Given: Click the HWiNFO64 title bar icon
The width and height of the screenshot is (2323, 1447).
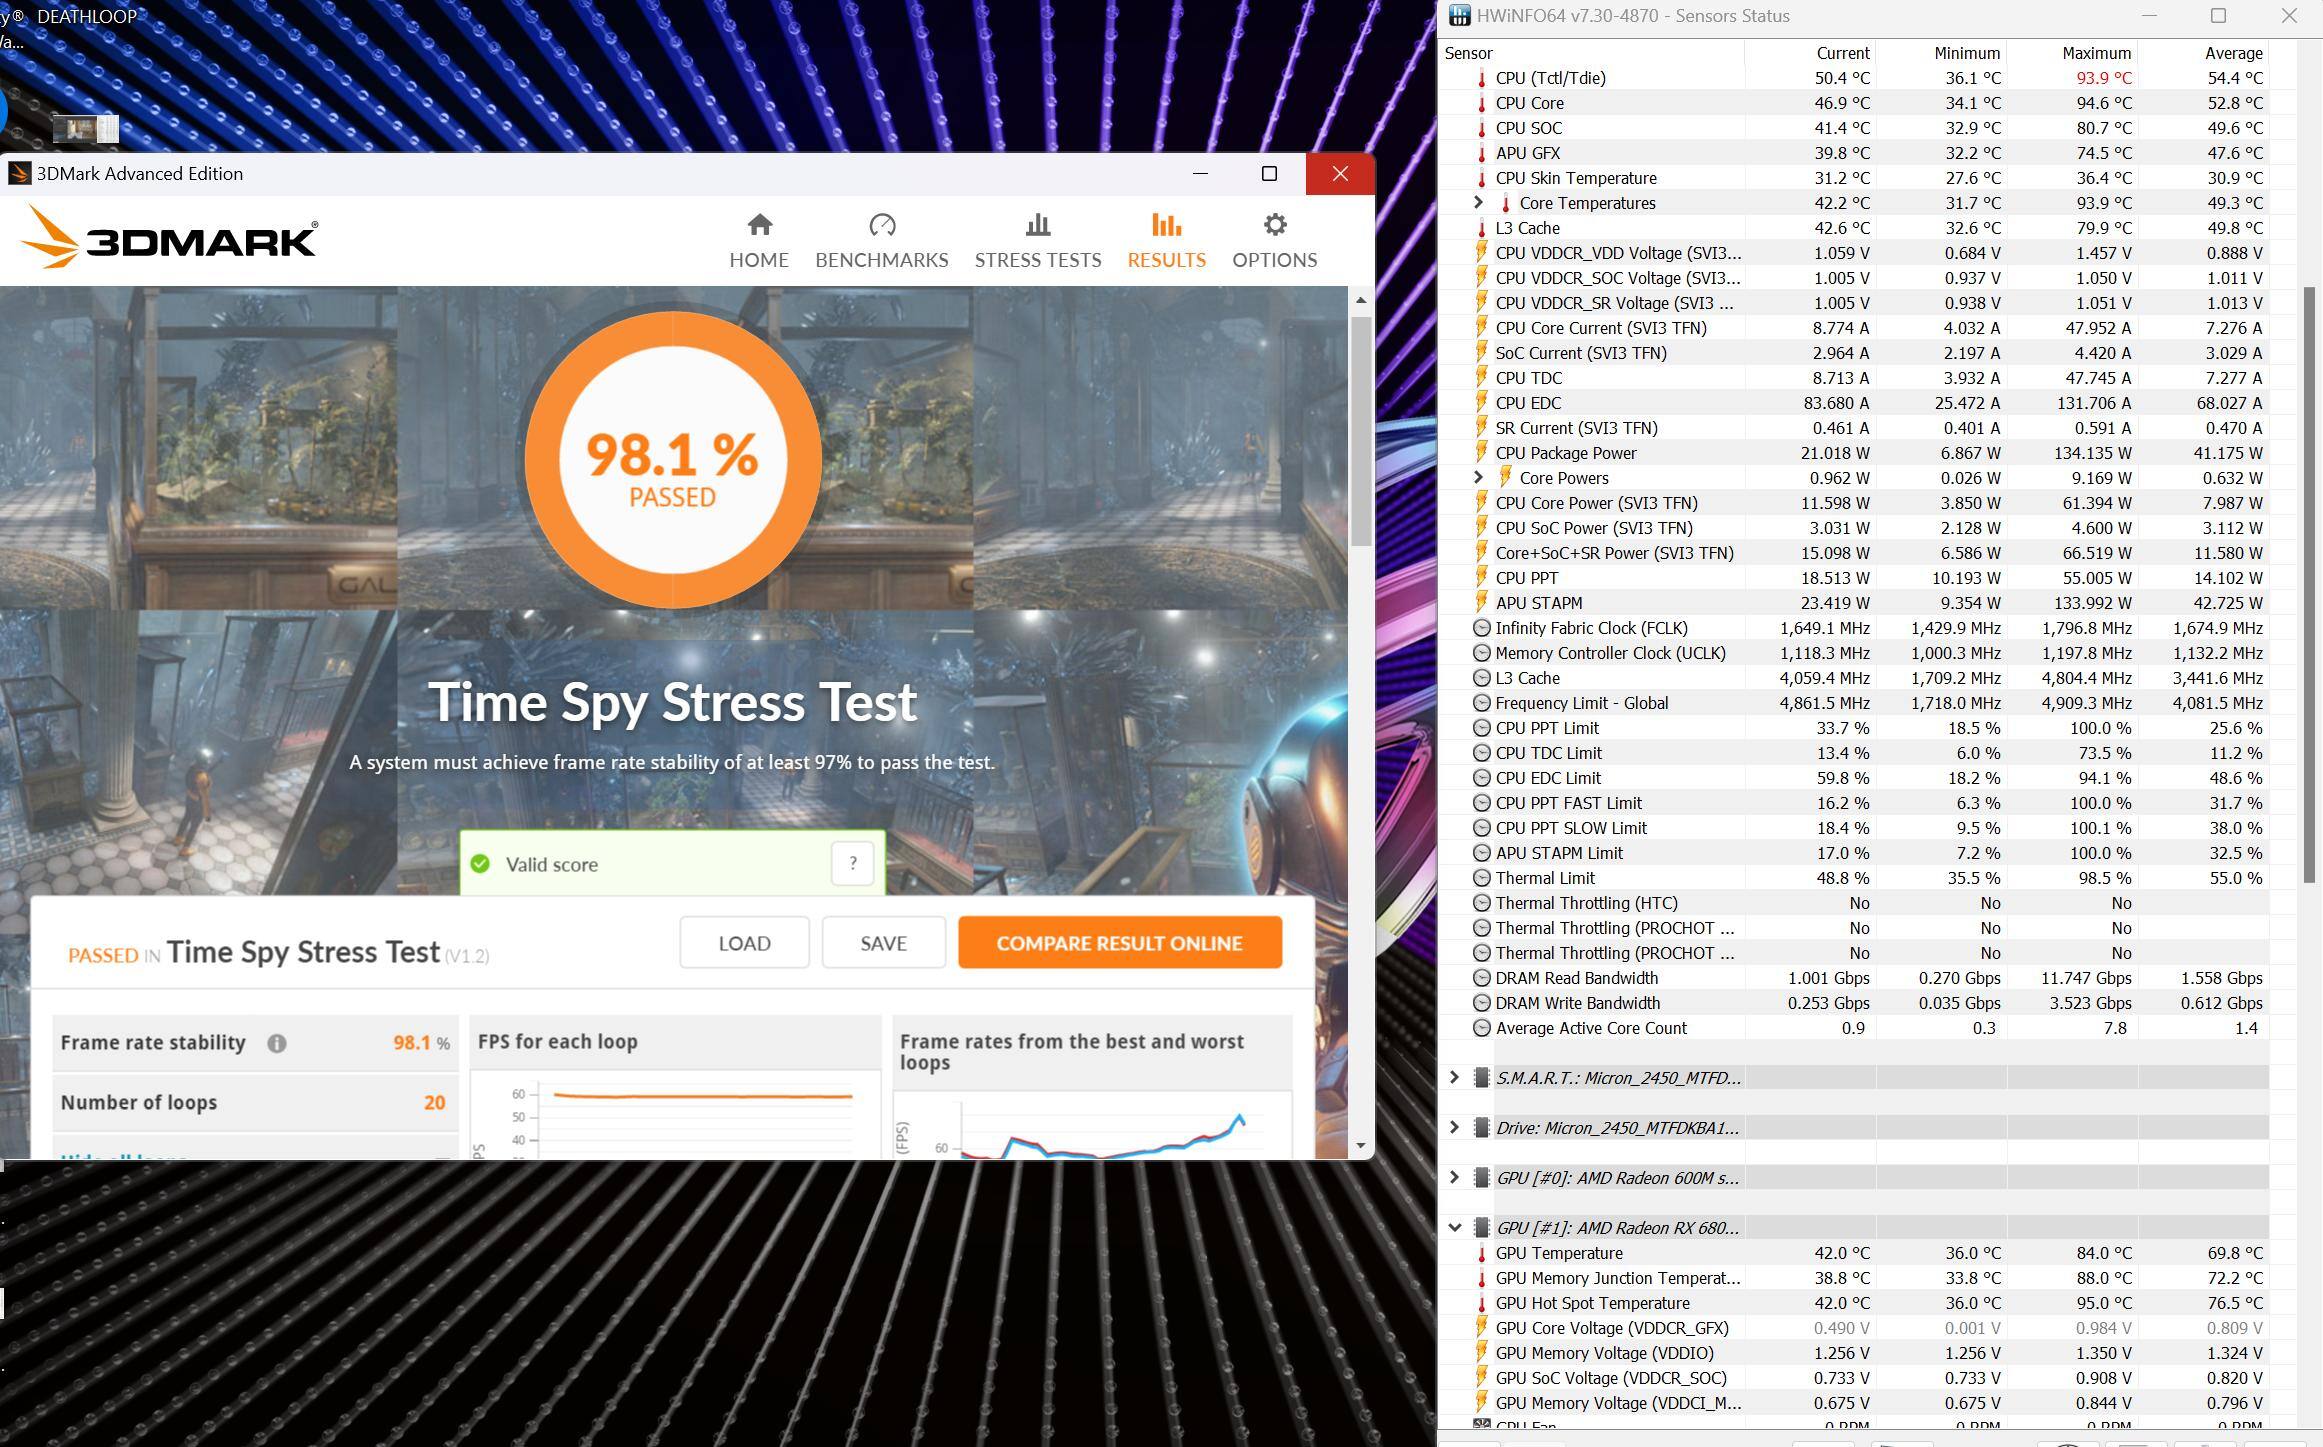Looking at the screenshot, I should [1459, 16].
